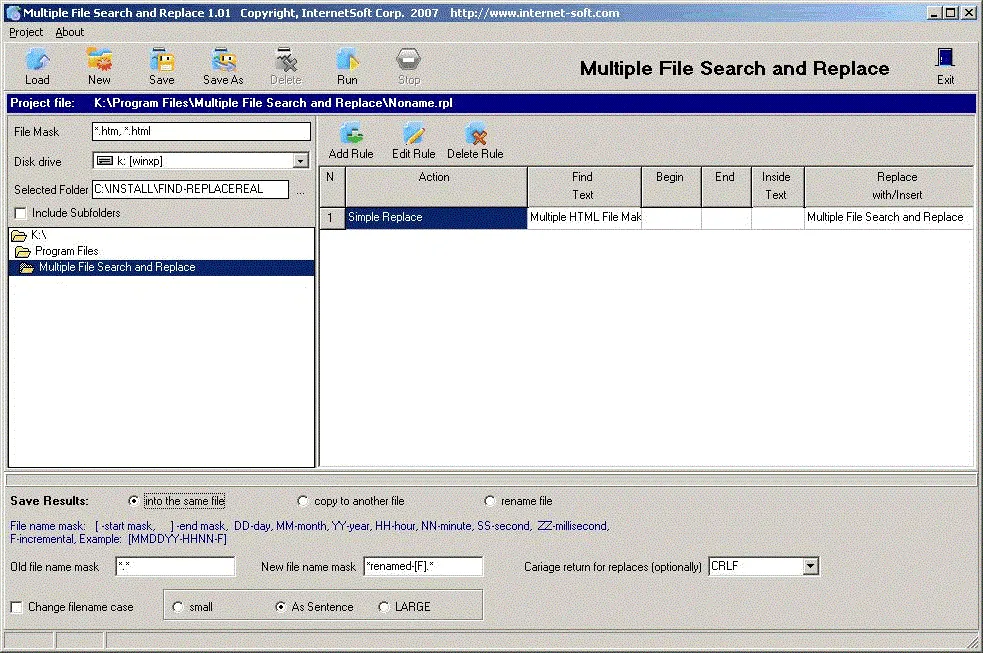Open the Cariage return dropdown showing CRLF
The width and height of the screenshot is (983, 653).
coord(813,566)
